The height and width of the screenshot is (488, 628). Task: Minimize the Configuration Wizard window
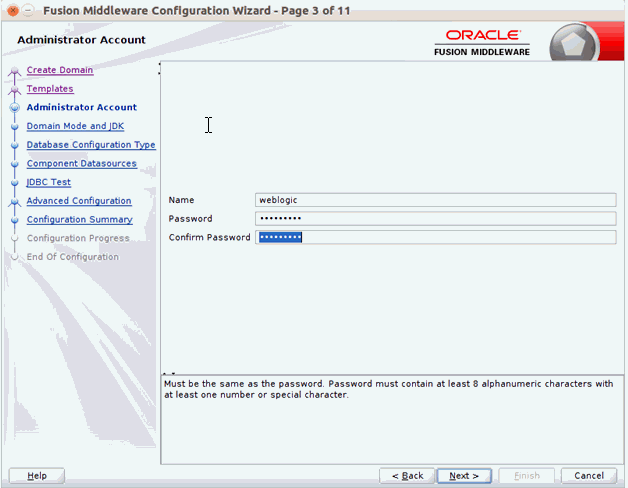(28, 10)
